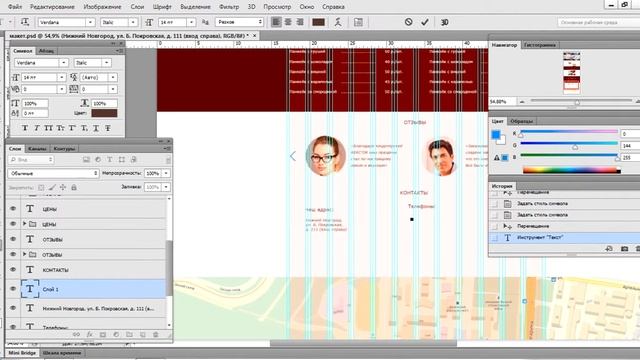This screenshot has height=360, width=640.
Task: Hide the ЦЕНЫ text layer
Action: point(13,209)
